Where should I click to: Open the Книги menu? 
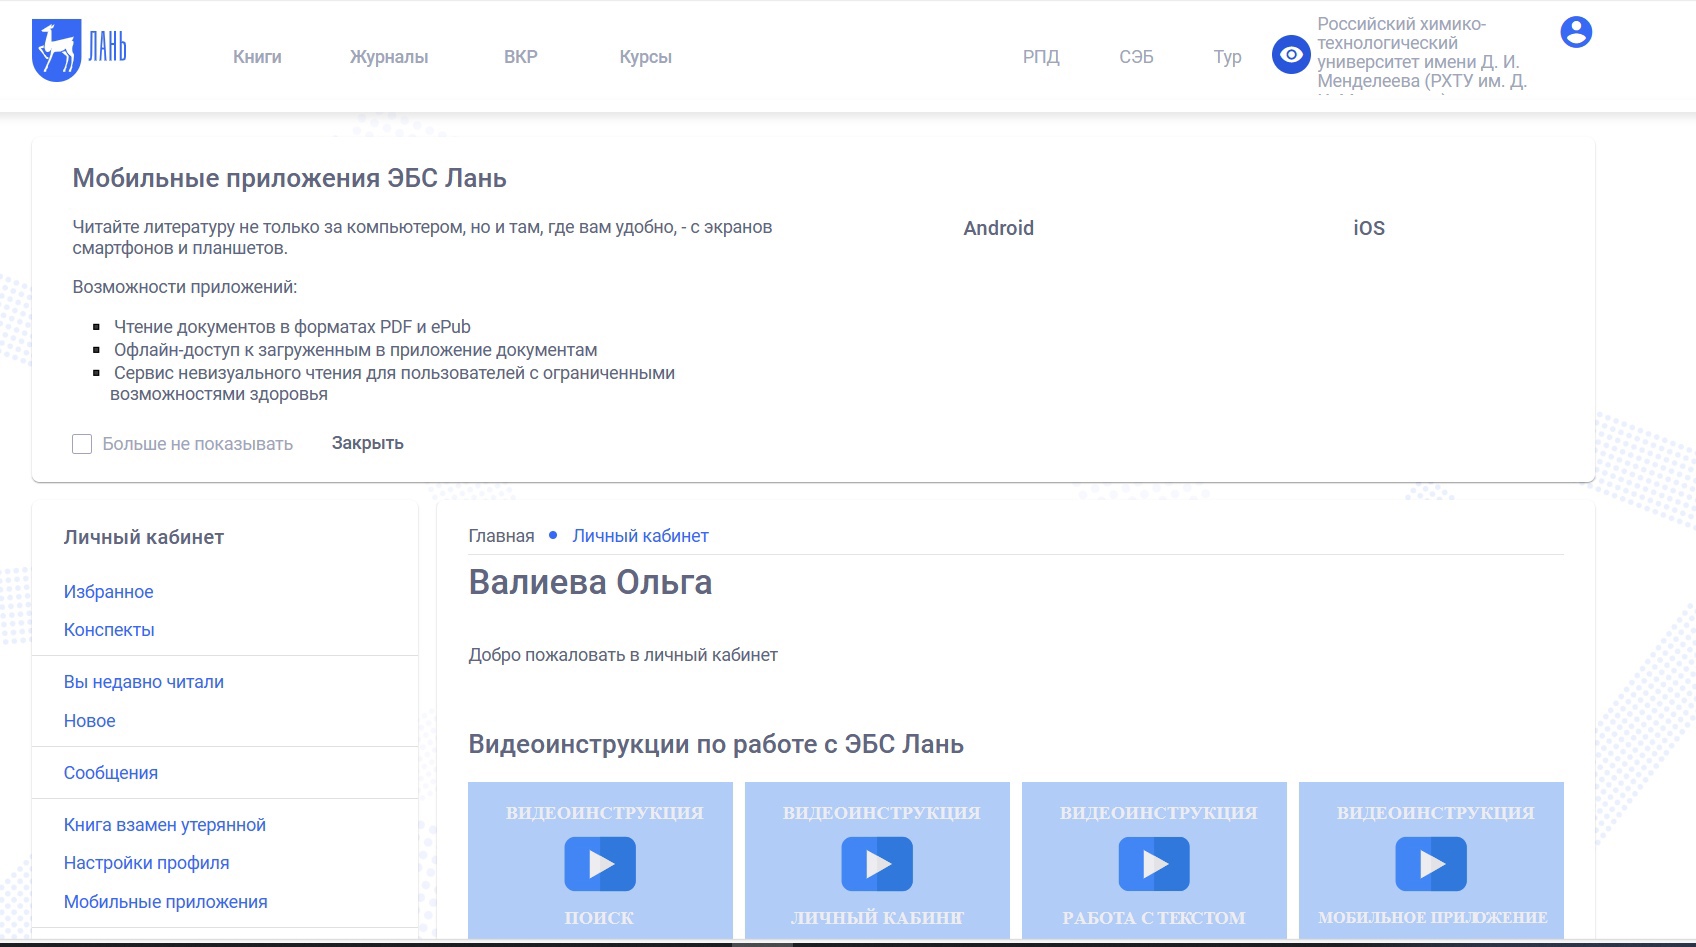click(257, 57)
